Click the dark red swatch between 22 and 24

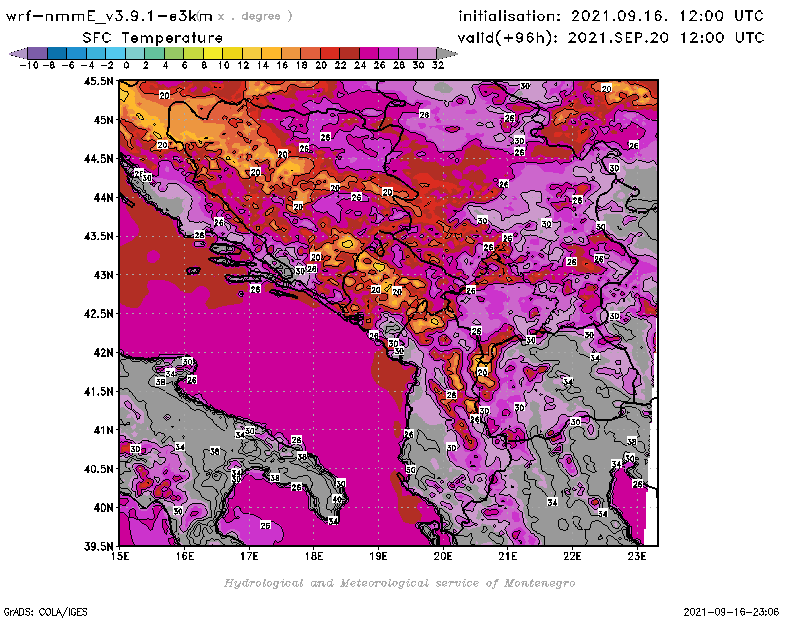point(349,53)
